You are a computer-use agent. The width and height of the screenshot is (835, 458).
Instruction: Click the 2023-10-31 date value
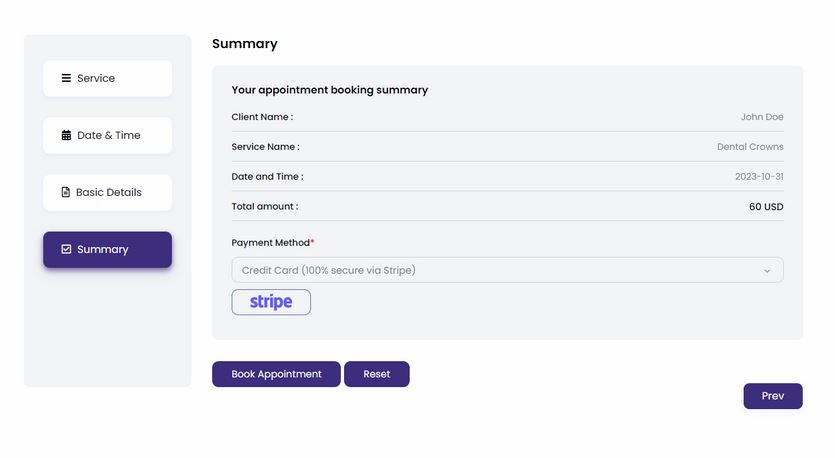(759, 176)
